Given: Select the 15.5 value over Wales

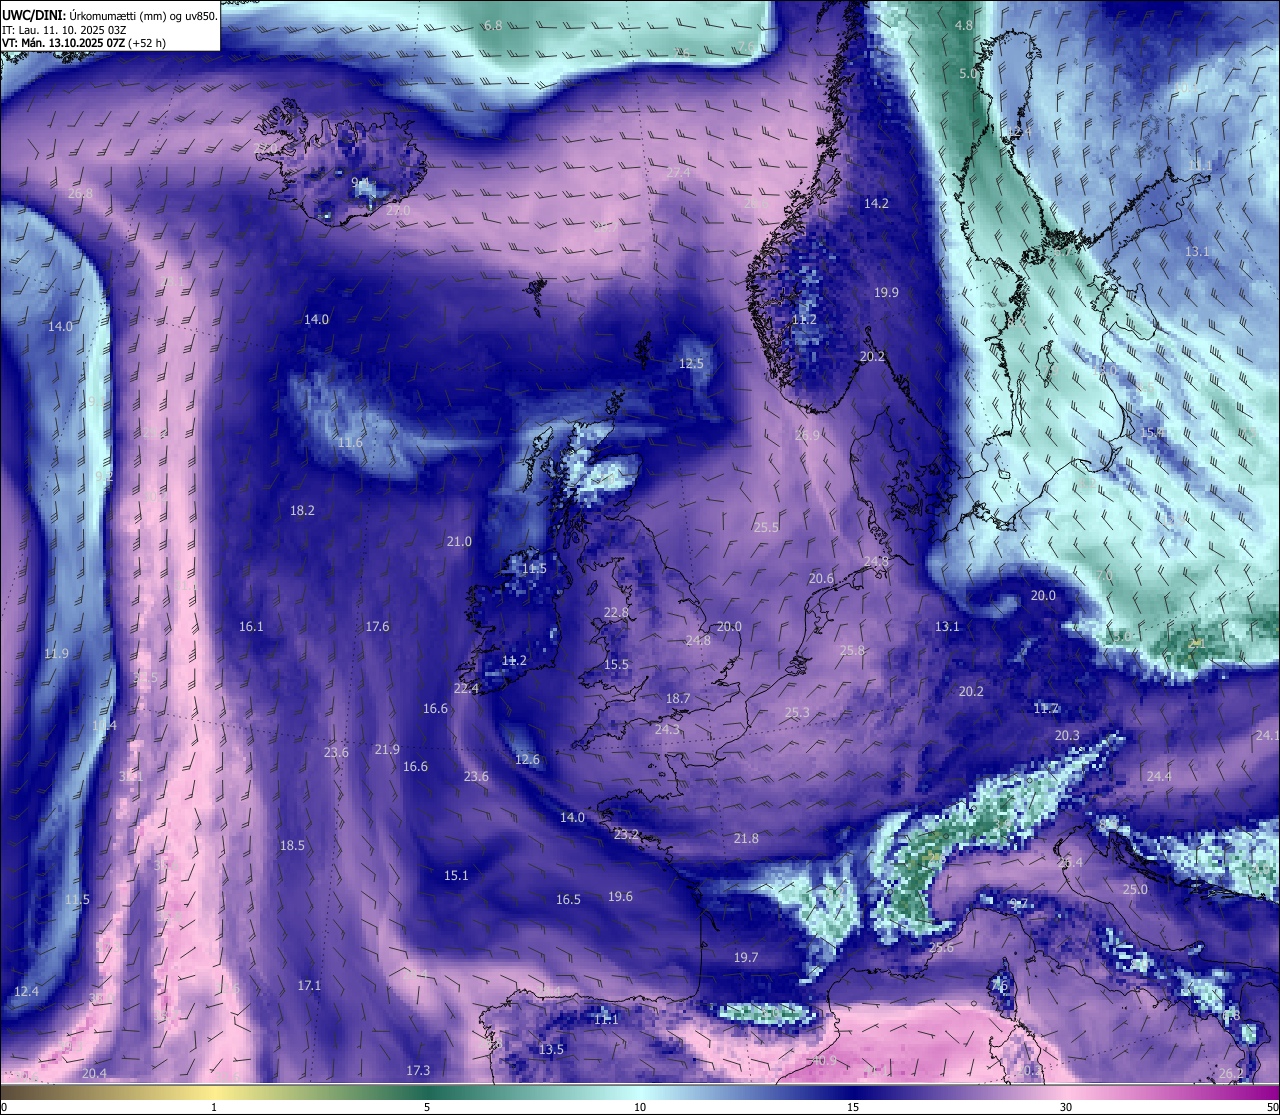Looking at the screenshot, I should [x=616, y=664].
